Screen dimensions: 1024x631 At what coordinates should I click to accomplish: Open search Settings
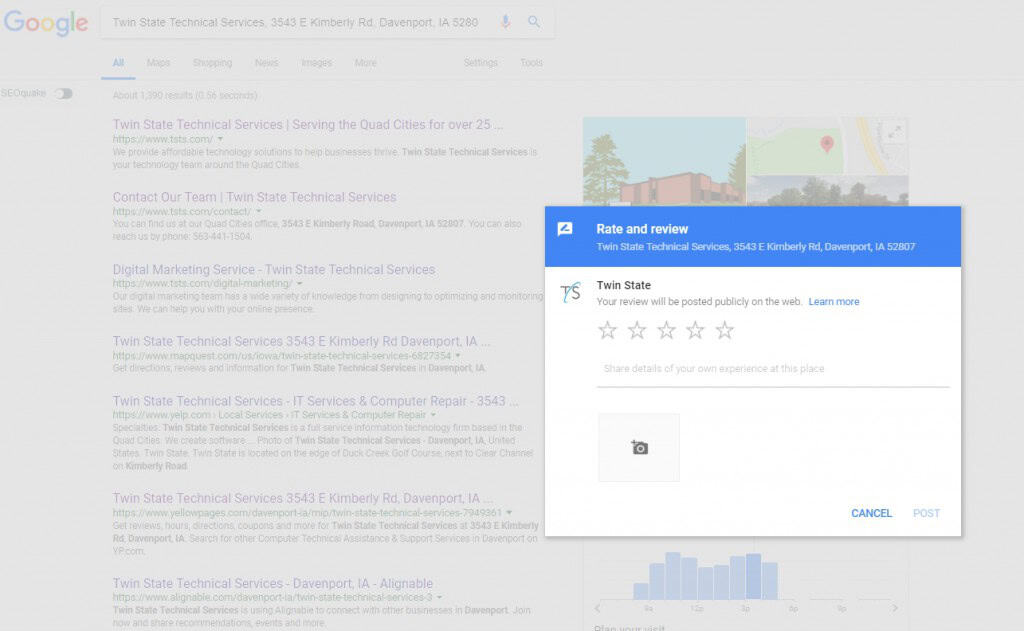click(481, 63)
